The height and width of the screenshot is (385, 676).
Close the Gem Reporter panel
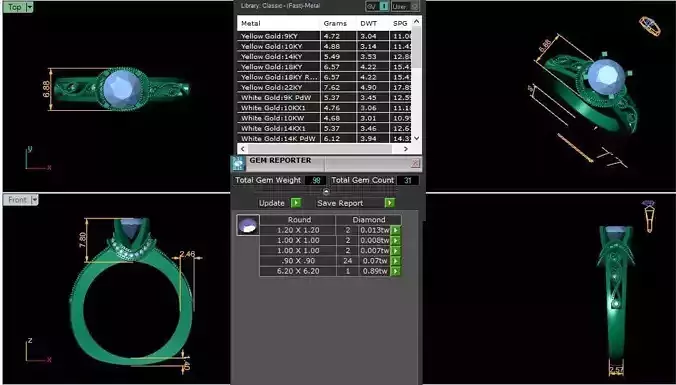pyautogui.click(x=415, y=163)
